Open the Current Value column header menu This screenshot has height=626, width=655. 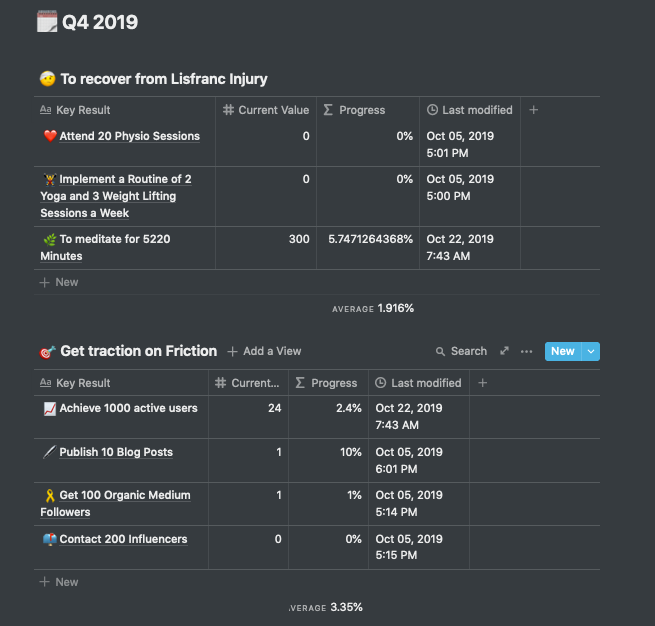click(266, 110)
